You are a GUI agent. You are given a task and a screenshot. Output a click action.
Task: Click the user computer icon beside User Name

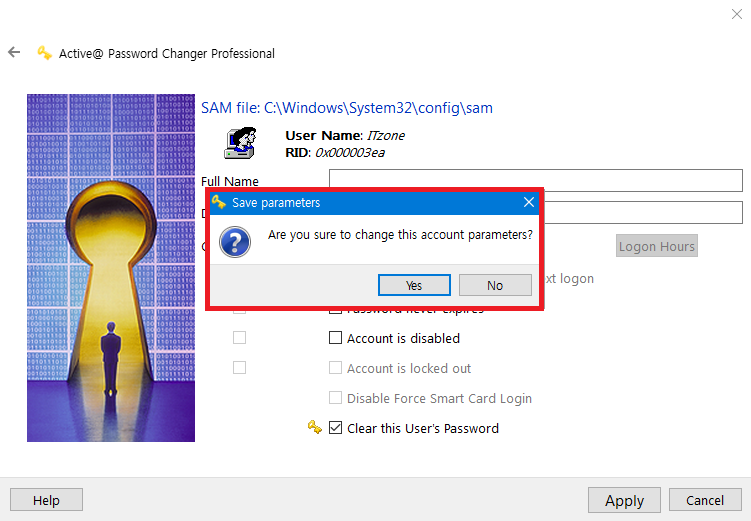click(x=241, y=143)
